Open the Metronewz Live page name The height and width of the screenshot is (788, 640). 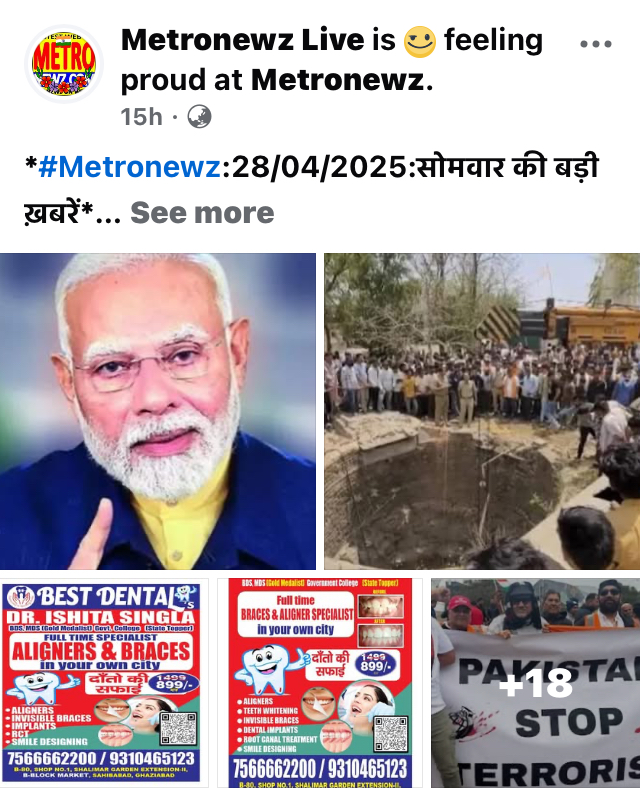(x=243, y=40)
